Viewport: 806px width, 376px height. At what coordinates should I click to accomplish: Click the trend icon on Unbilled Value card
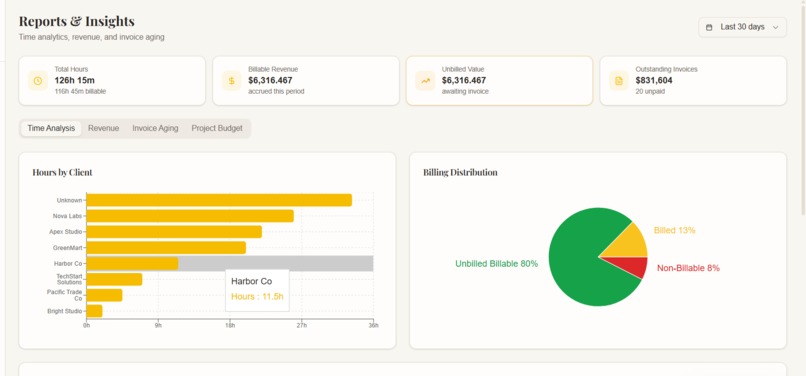pyautogui.click(x=425, y=81)
